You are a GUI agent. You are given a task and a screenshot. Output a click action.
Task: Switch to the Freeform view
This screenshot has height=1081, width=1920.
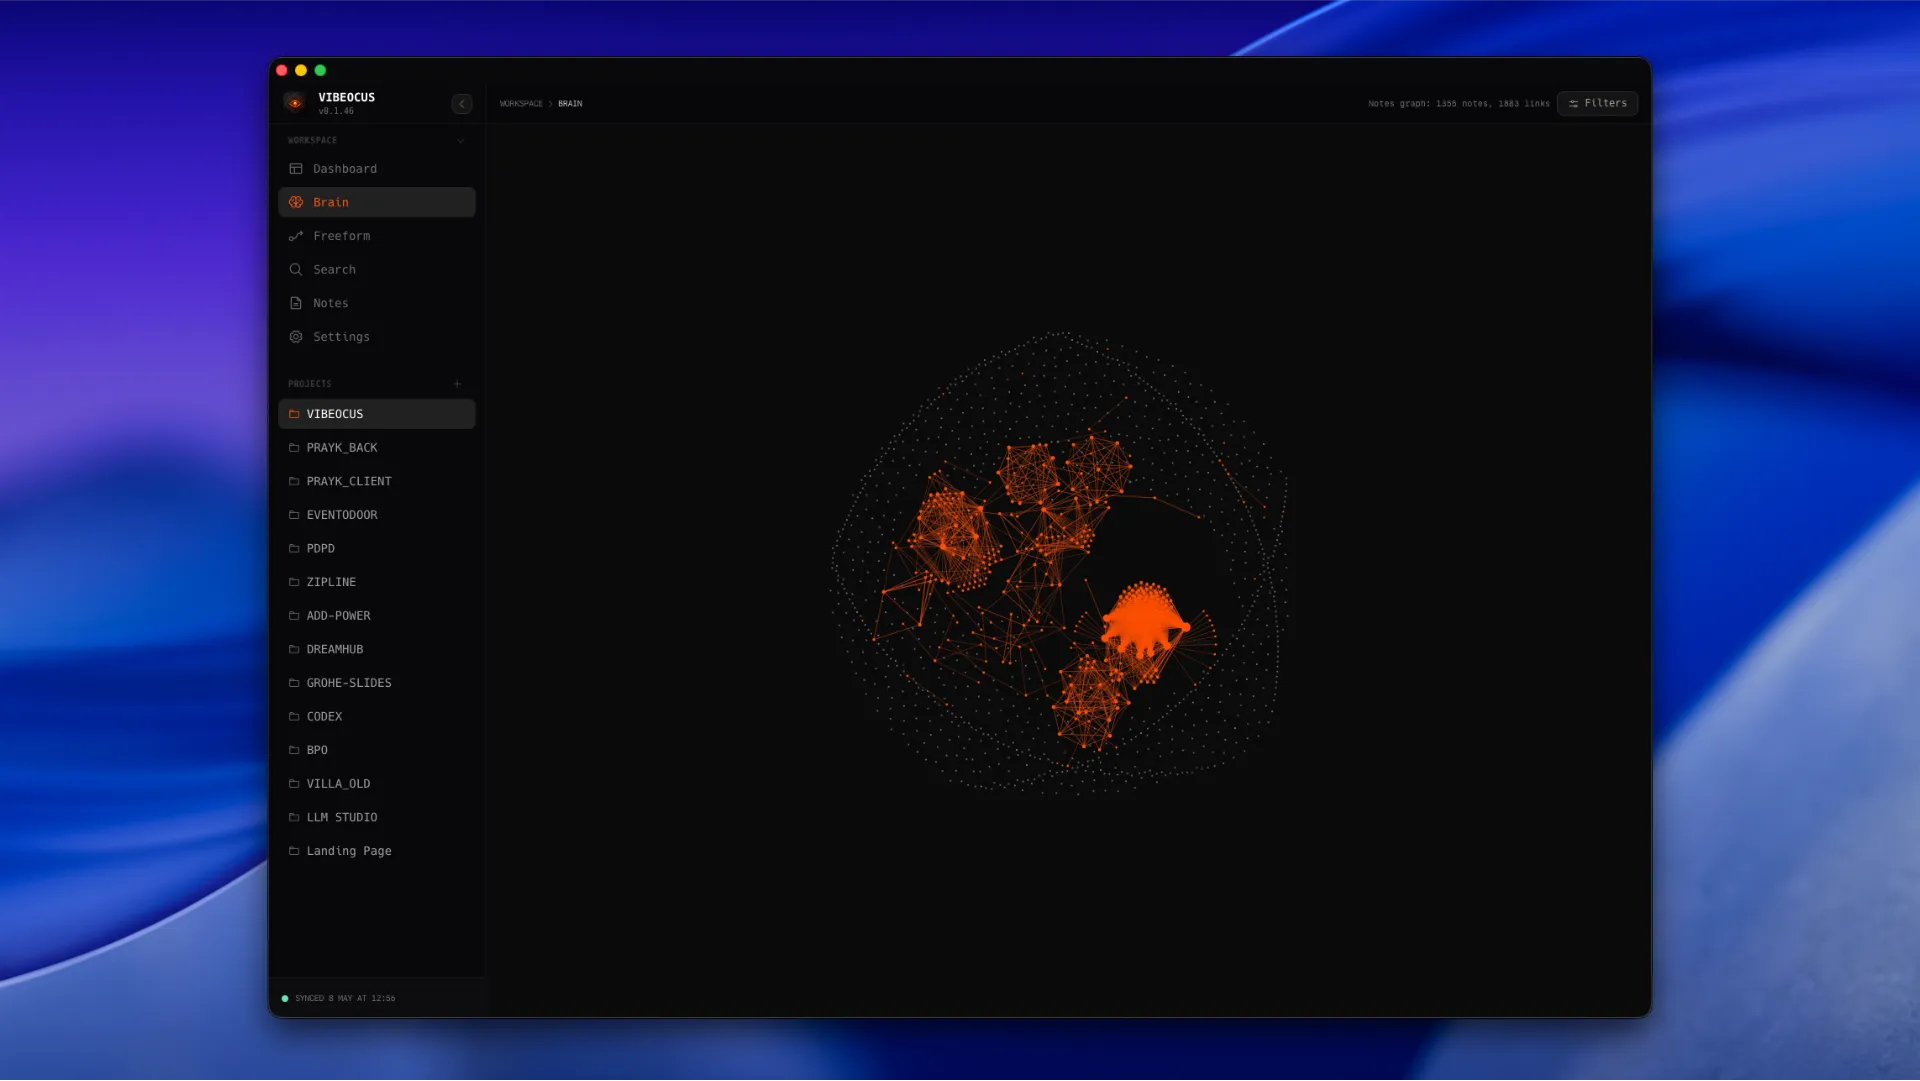(x=377, y=236)
